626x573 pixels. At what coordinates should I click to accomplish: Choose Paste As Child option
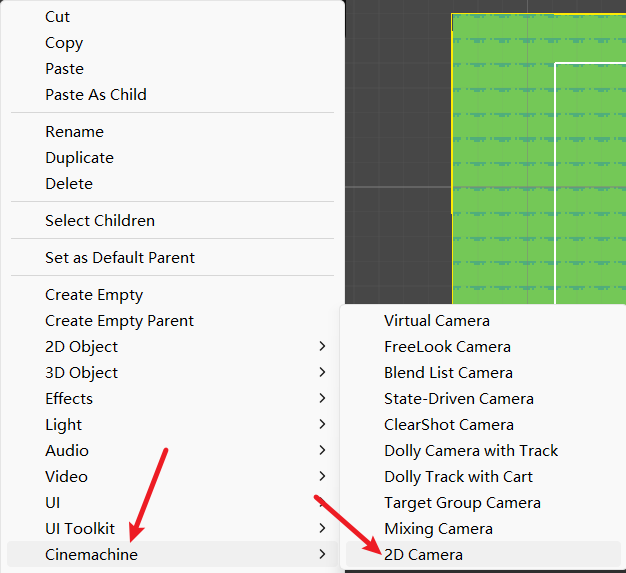96,95
